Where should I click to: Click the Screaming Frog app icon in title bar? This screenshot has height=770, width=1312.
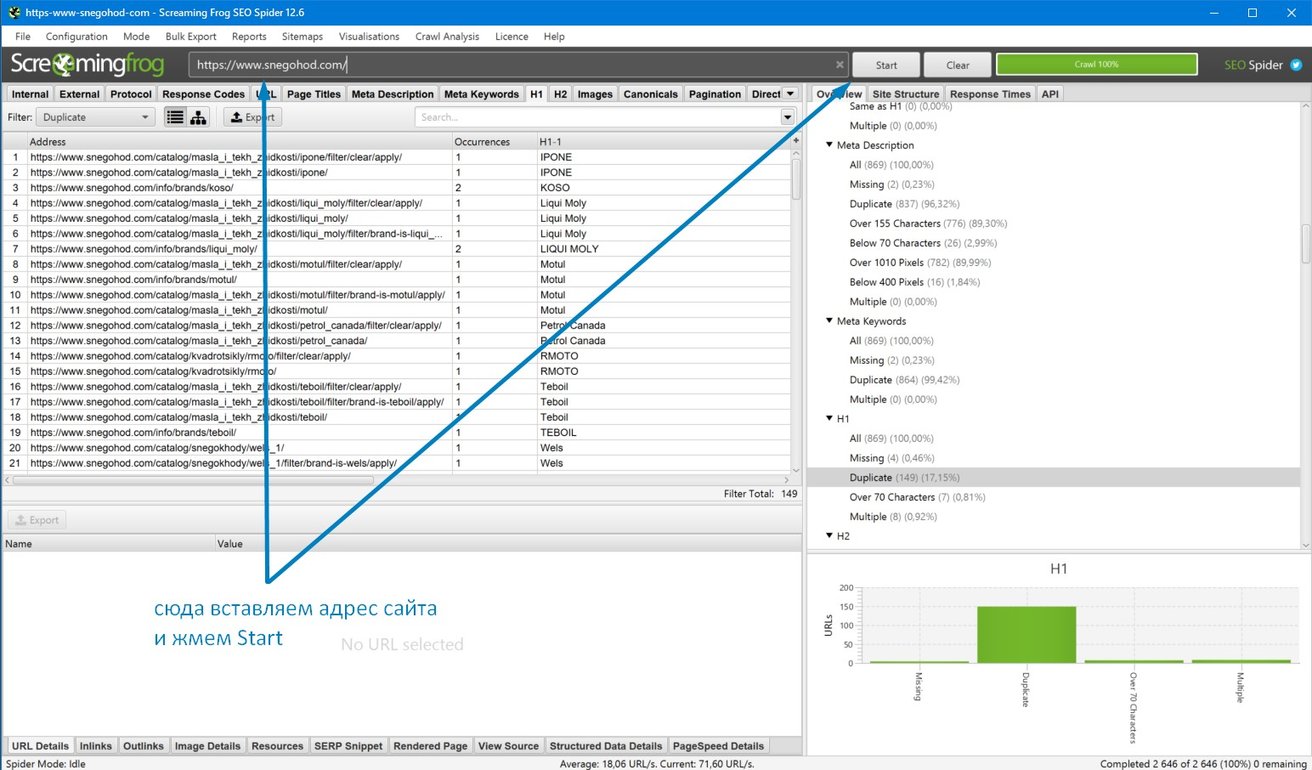[x=14, y=13]
